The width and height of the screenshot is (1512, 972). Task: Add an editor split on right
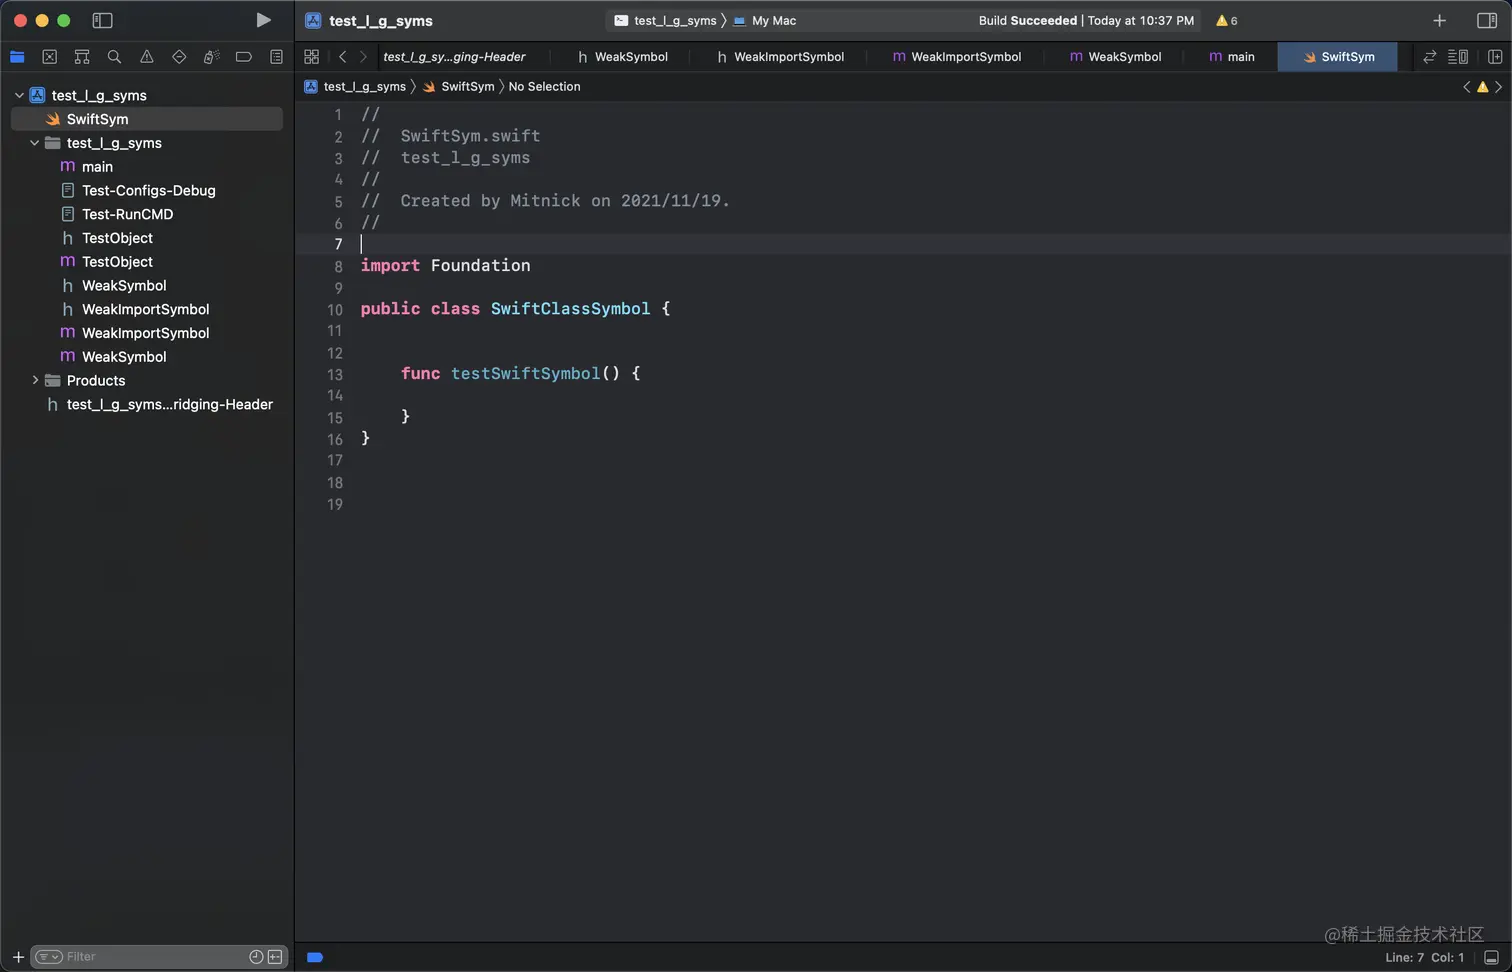coord(1495,57)
